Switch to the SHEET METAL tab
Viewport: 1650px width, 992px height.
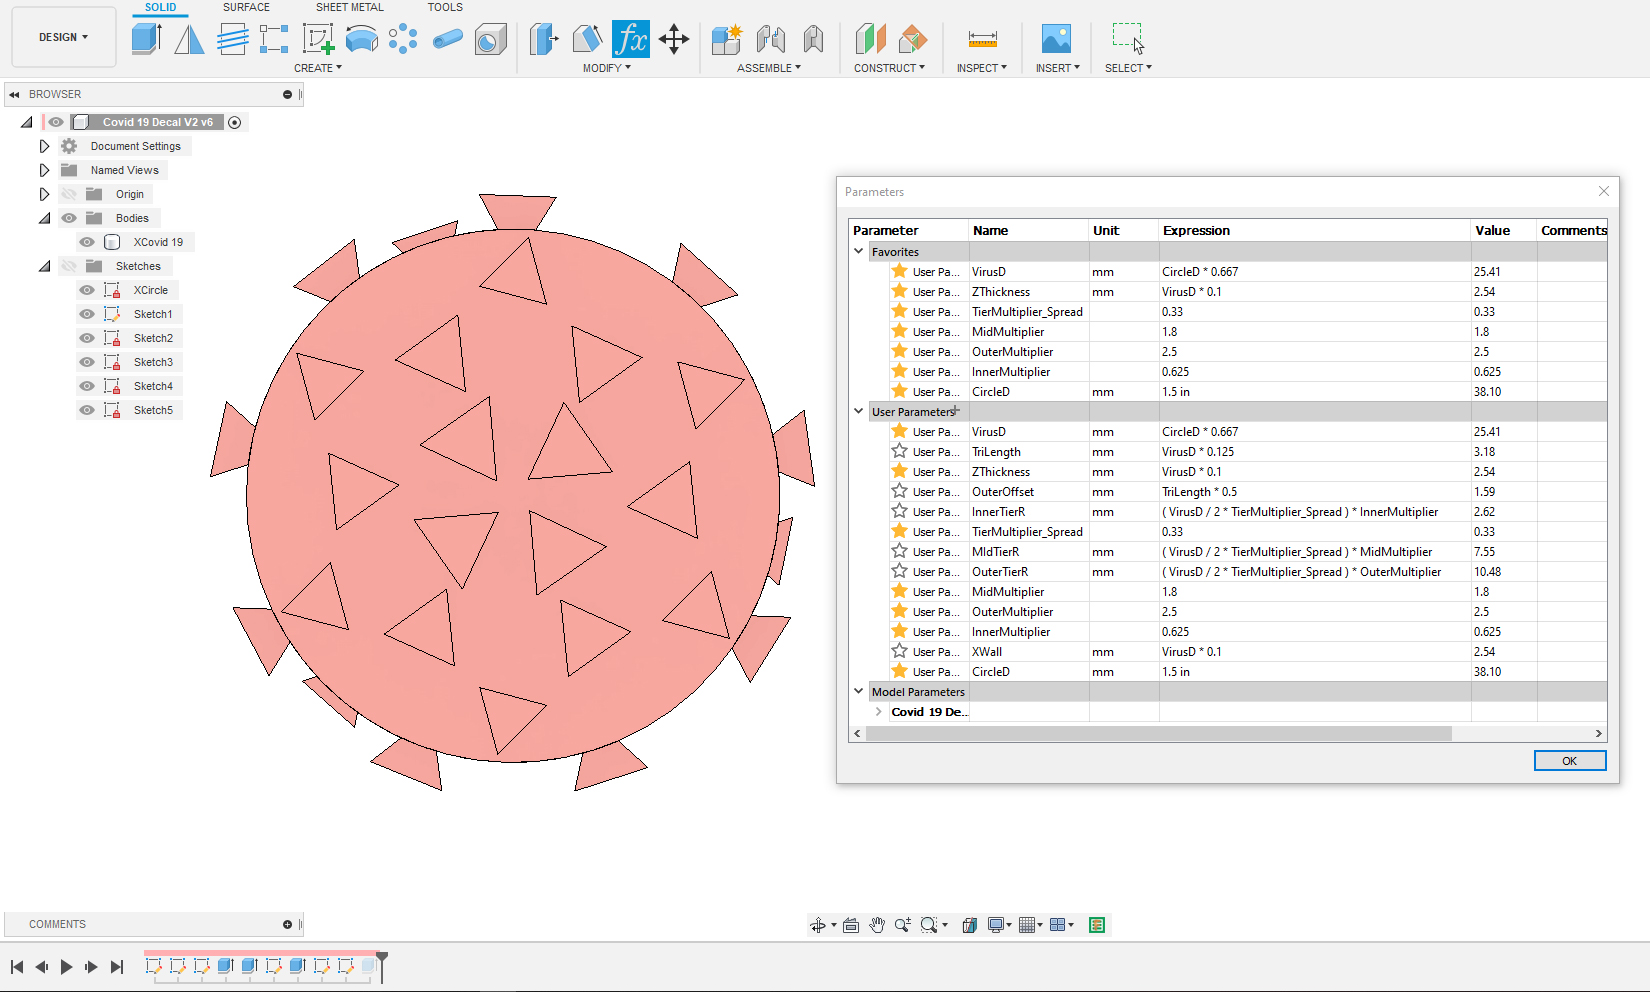(349, 7)
